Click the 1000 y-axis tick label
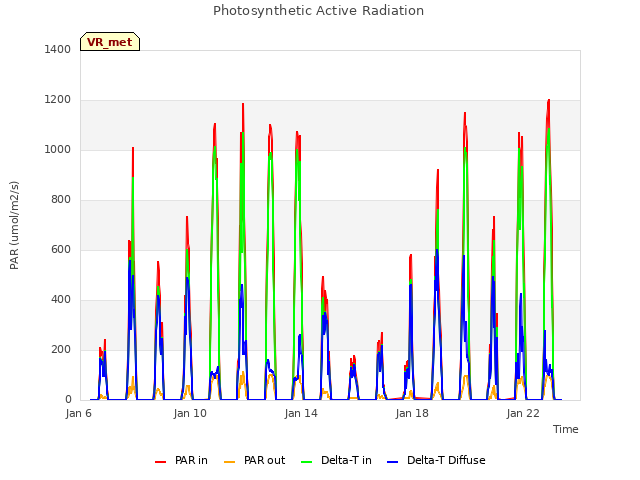The height and width of the screenshot is (480, 640). (x=58, y=149)
